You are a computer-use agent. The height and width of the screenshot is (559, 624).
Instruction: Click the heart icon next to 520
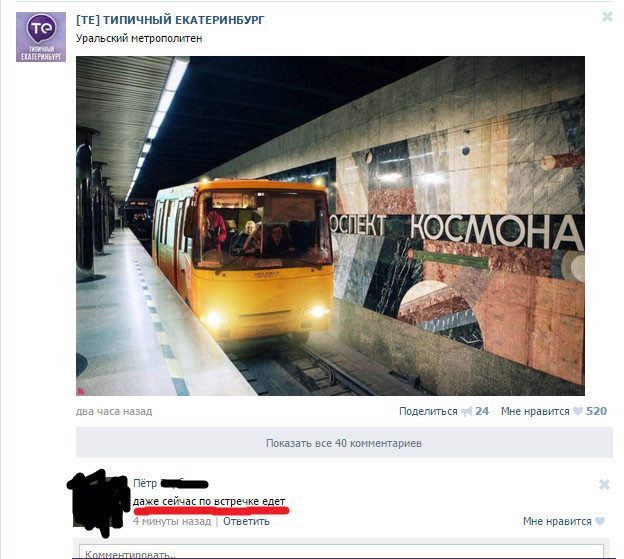(x=577, y=411)
